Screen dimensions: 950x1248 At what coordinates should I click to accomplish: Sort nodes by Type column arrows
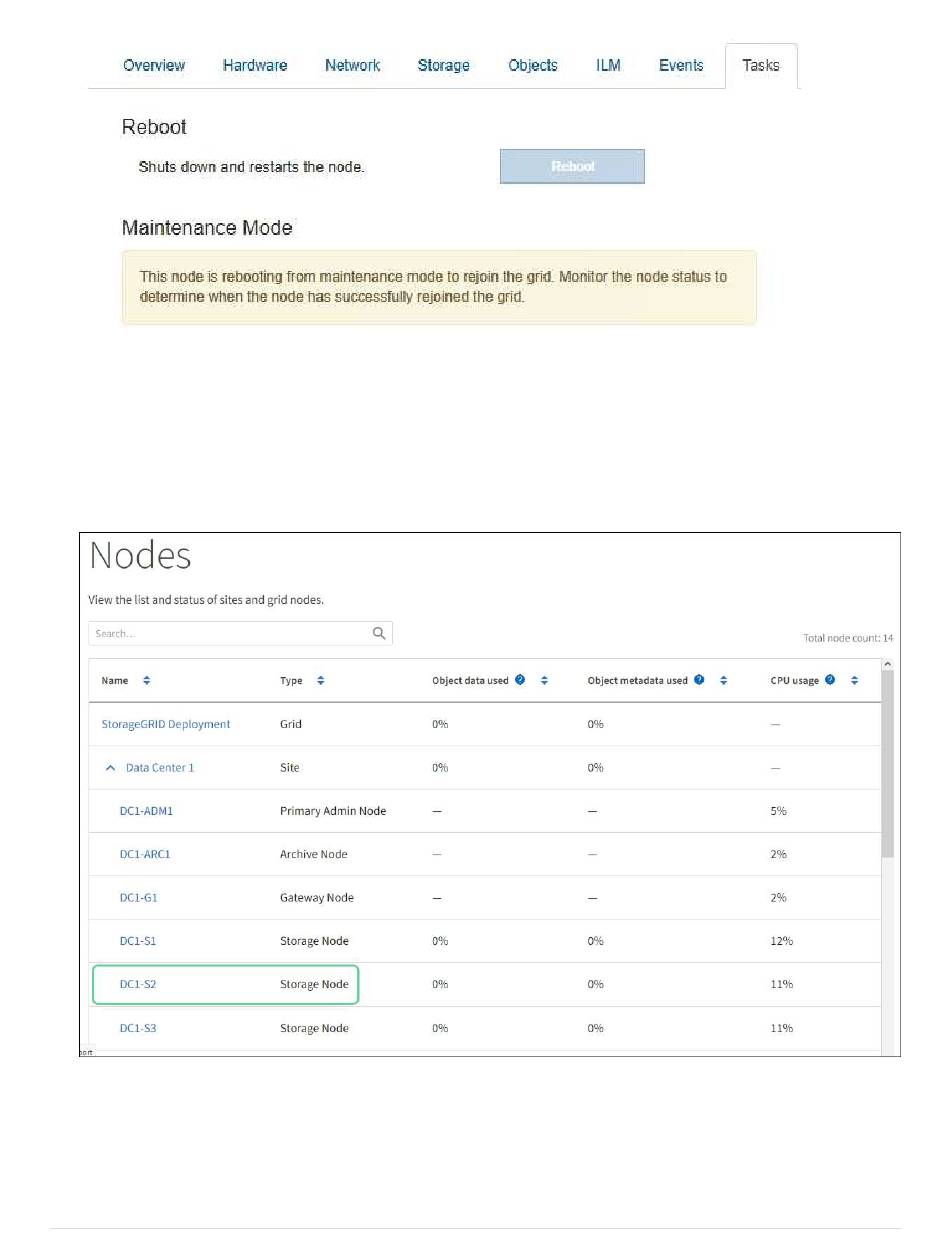point(321,680)
